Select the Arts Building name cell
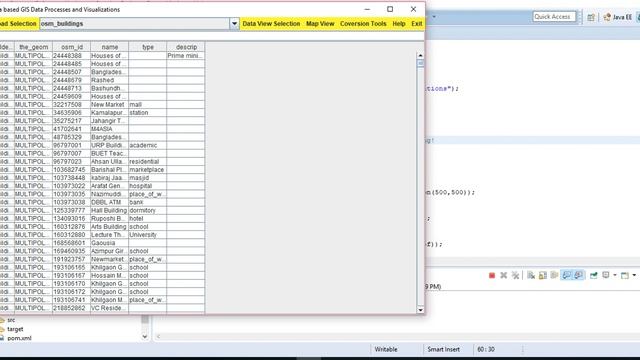This screenshot has width=640, height=360. coord(109,227)
